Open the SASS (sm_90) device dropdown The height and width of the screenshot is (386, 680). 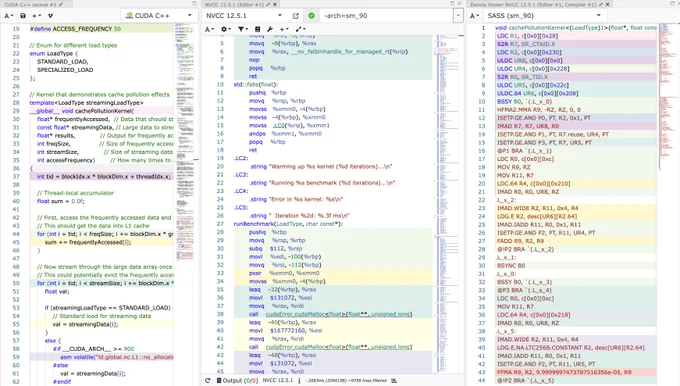point(544,16)
